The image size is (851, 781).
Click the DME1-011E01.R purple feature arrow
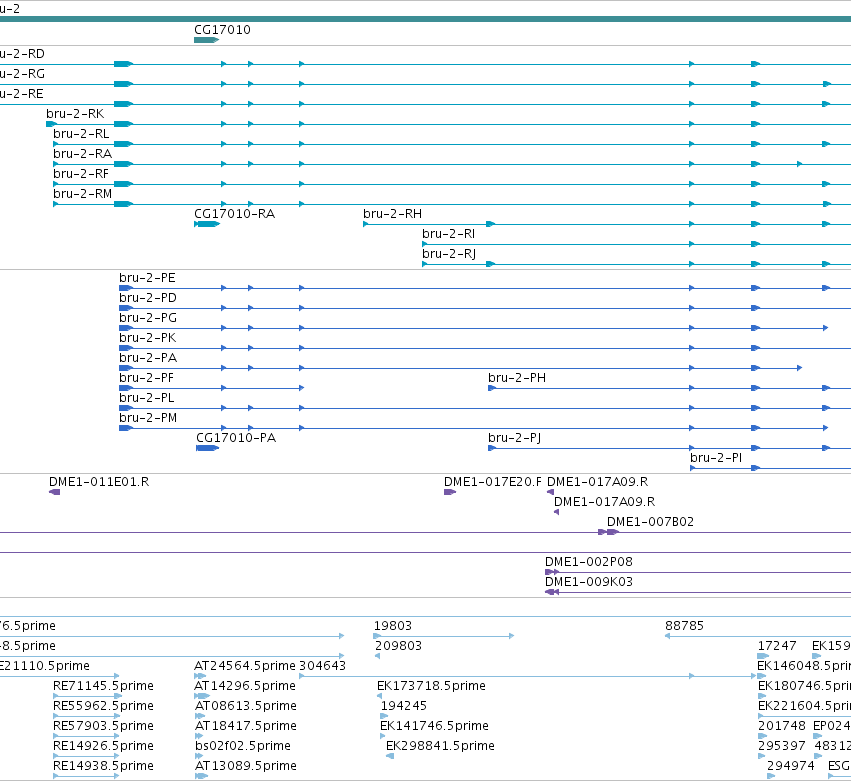[x=54, y=492]
